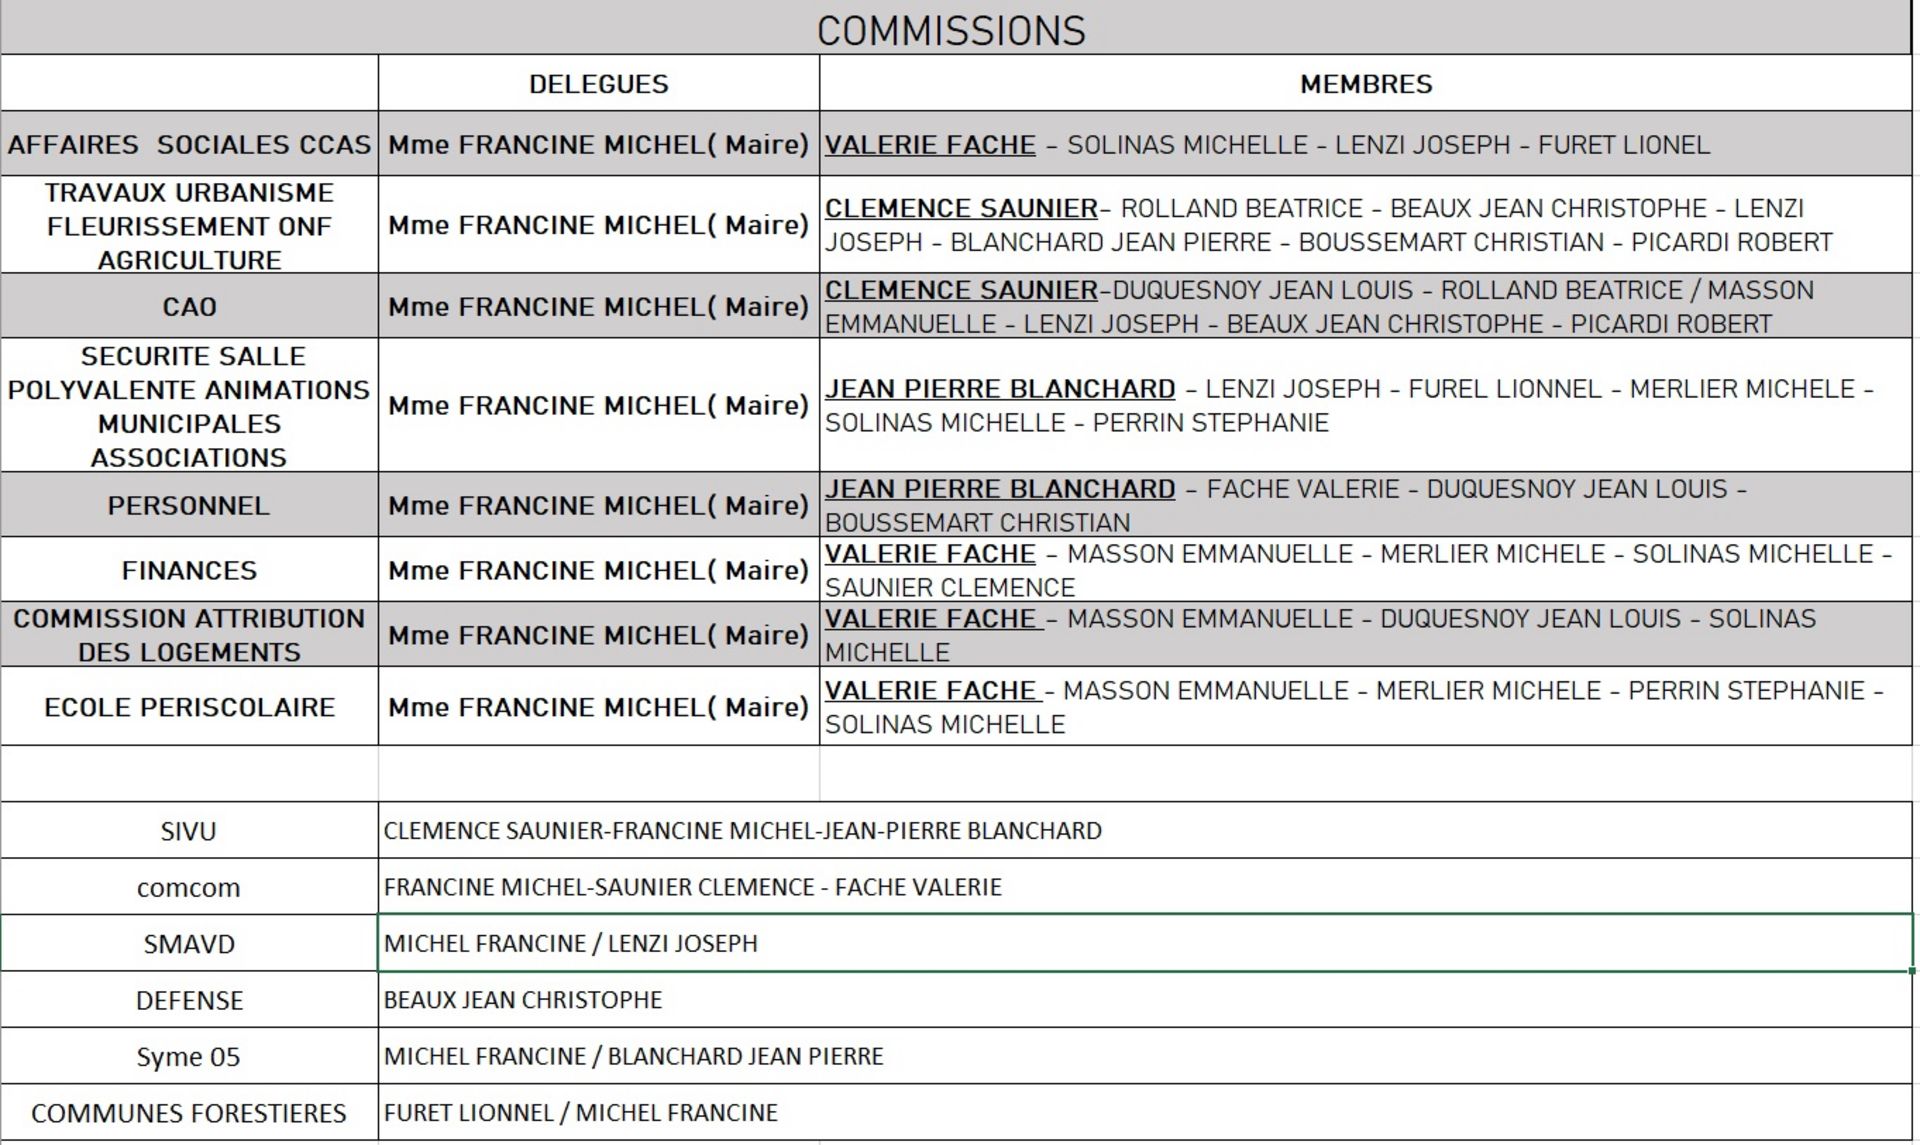Click the PERSONNEL row label cell
Screen dimensions: 1920x1145
(x=189, y=505)
